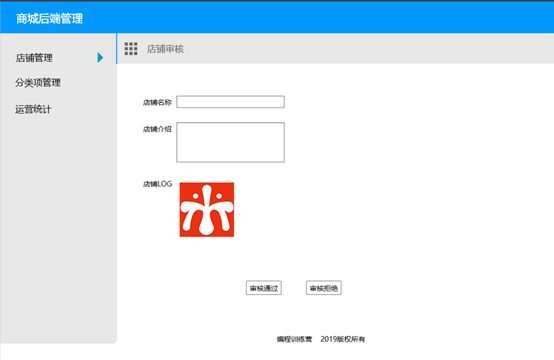This screenshot has height=360, width=554.
Task: Click the 店铺LOG label
Action: (x=157, y=184)
